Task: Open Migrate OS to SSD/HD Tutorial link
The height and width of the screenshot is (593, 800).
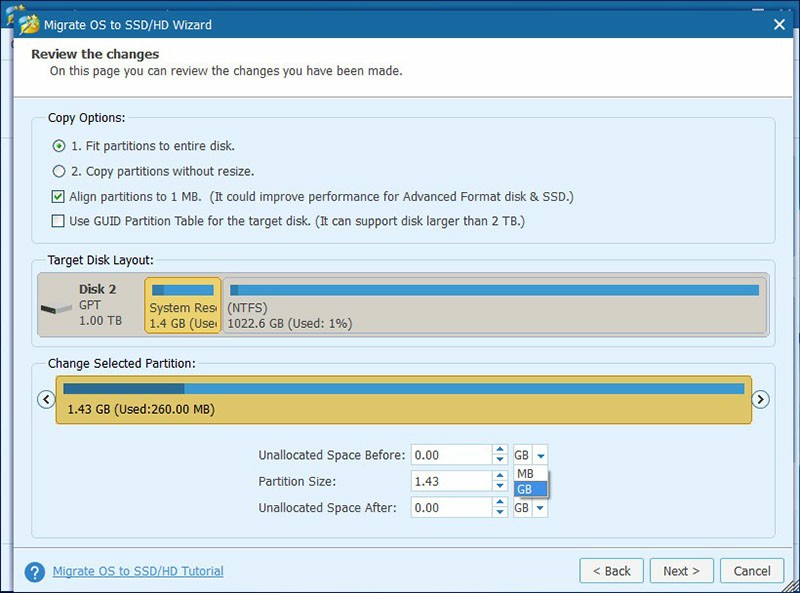Action: 138,571
